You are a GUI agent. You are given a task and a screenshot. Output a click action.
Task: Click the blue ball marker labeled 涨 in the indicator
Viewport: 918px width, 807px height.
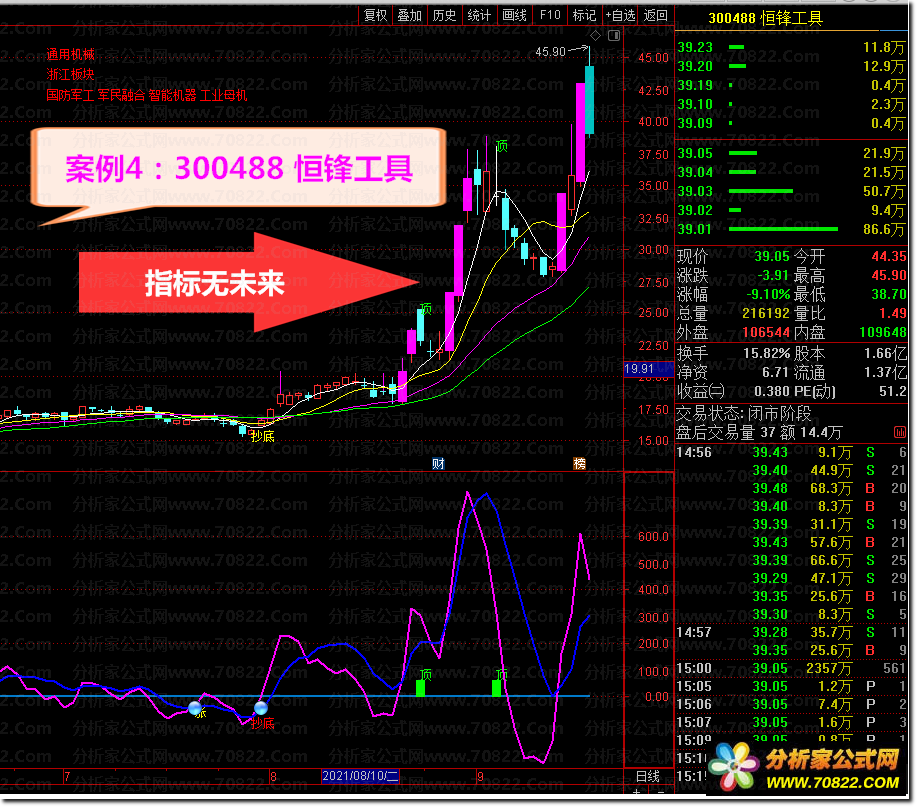195,708
